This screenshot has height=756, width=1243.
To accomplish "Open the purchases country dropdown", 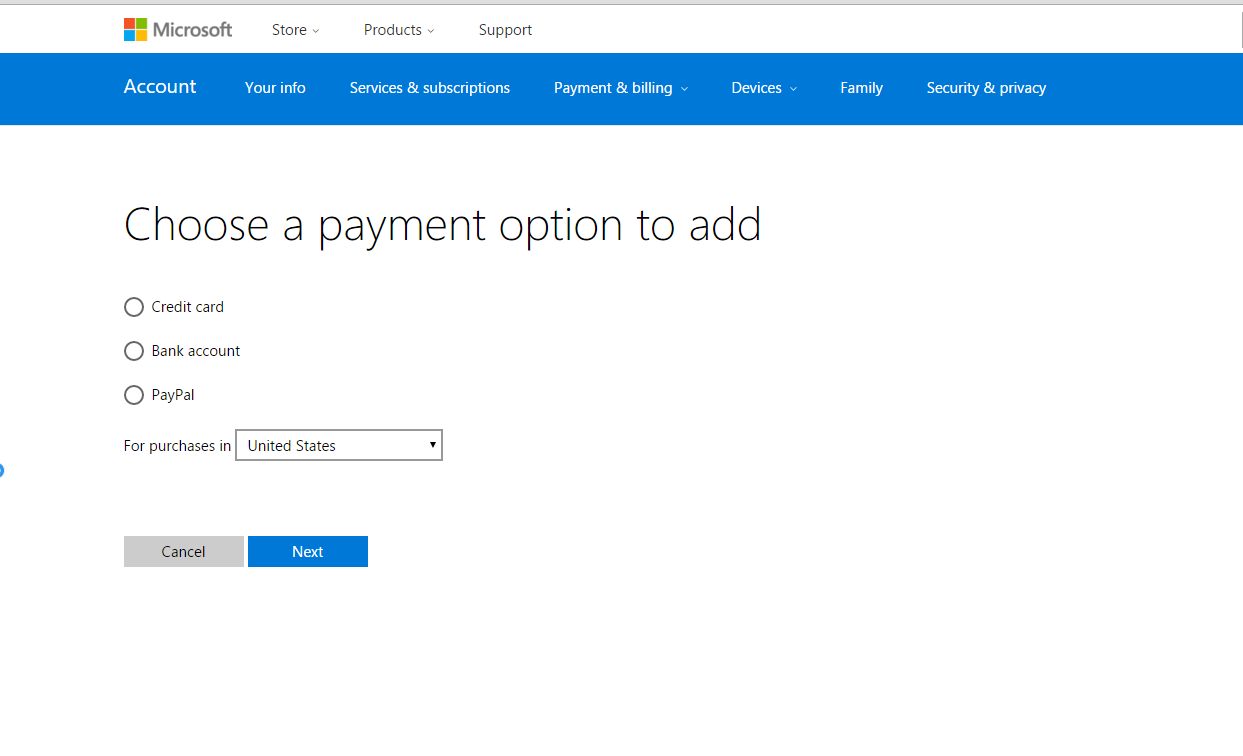I will click(339, 445).
